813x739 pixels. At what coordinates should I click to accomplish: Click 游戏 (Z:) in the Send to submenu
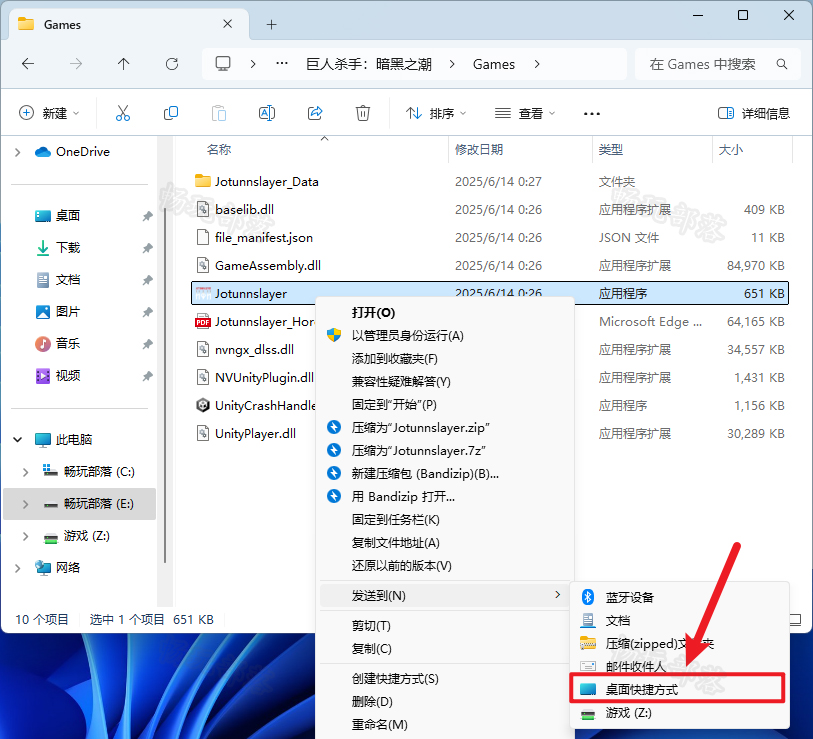pos(677,713)
